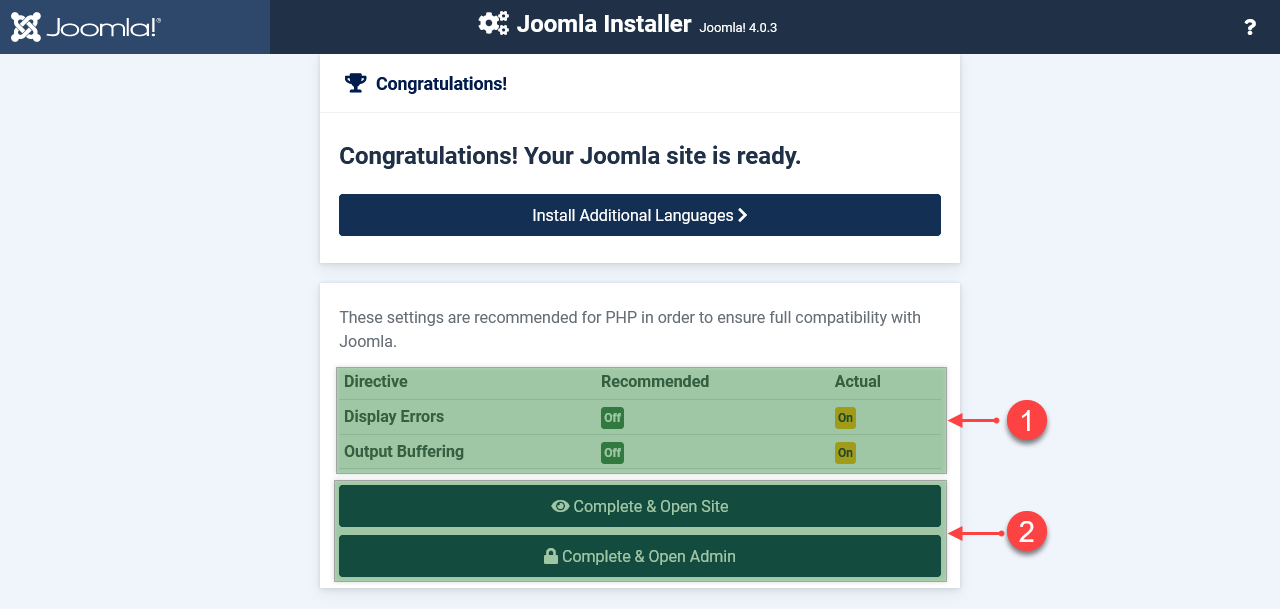
Task: Click Complete & Open Site button
Action: 640,506
